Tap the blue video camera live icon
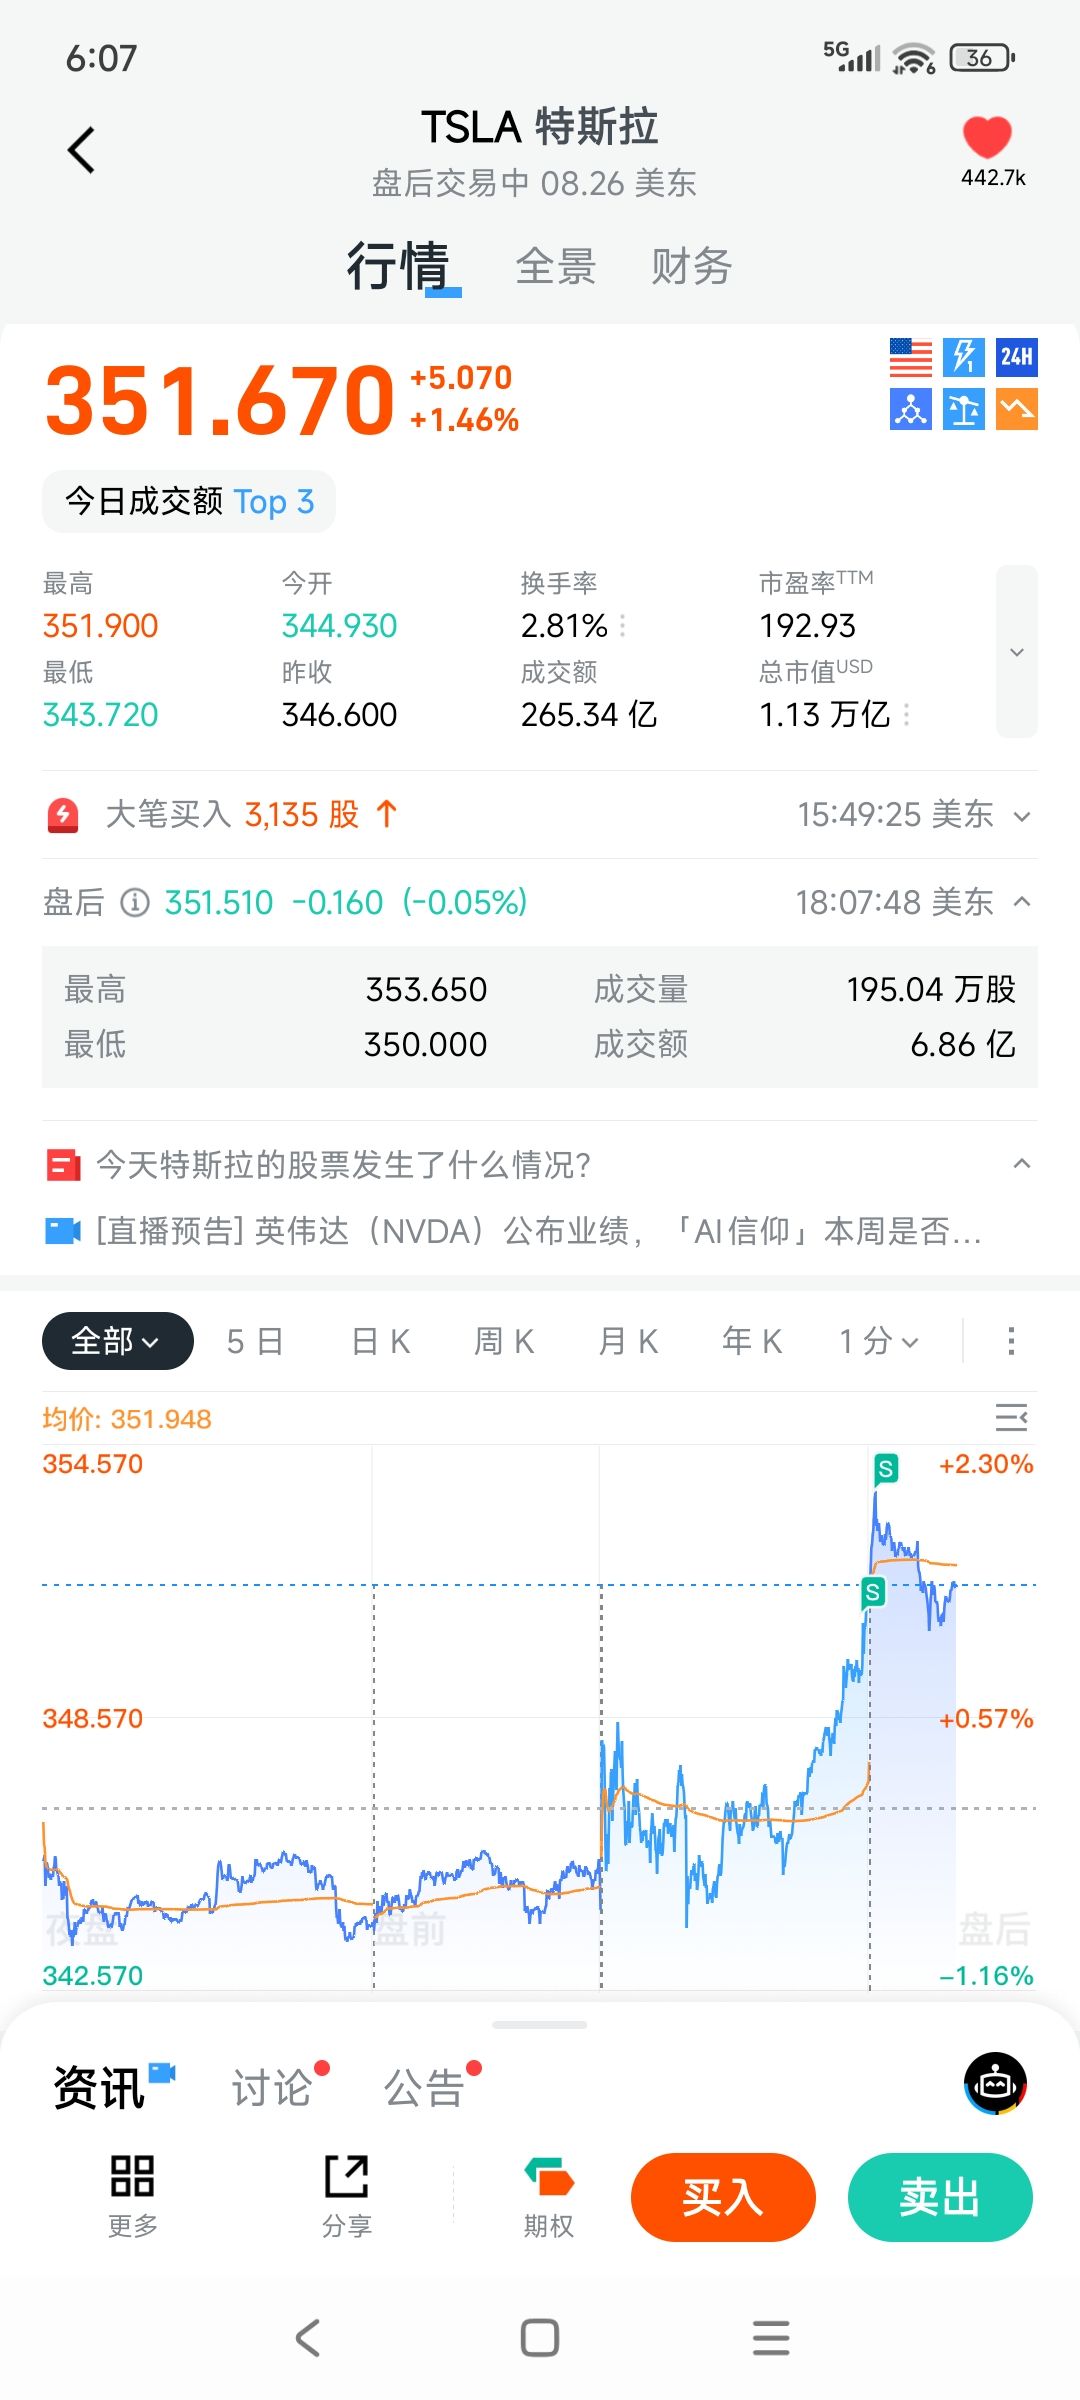The image size is (1080, 2400). coord(63,1231)
